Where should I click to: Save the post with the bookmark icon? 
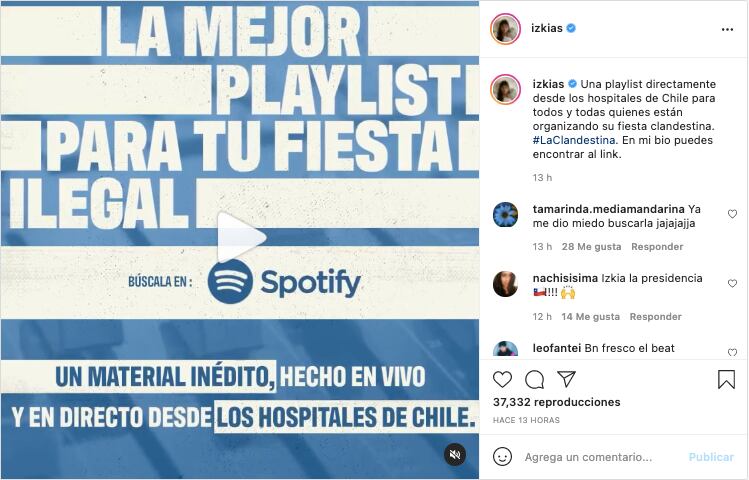click(x=726, y=380)
